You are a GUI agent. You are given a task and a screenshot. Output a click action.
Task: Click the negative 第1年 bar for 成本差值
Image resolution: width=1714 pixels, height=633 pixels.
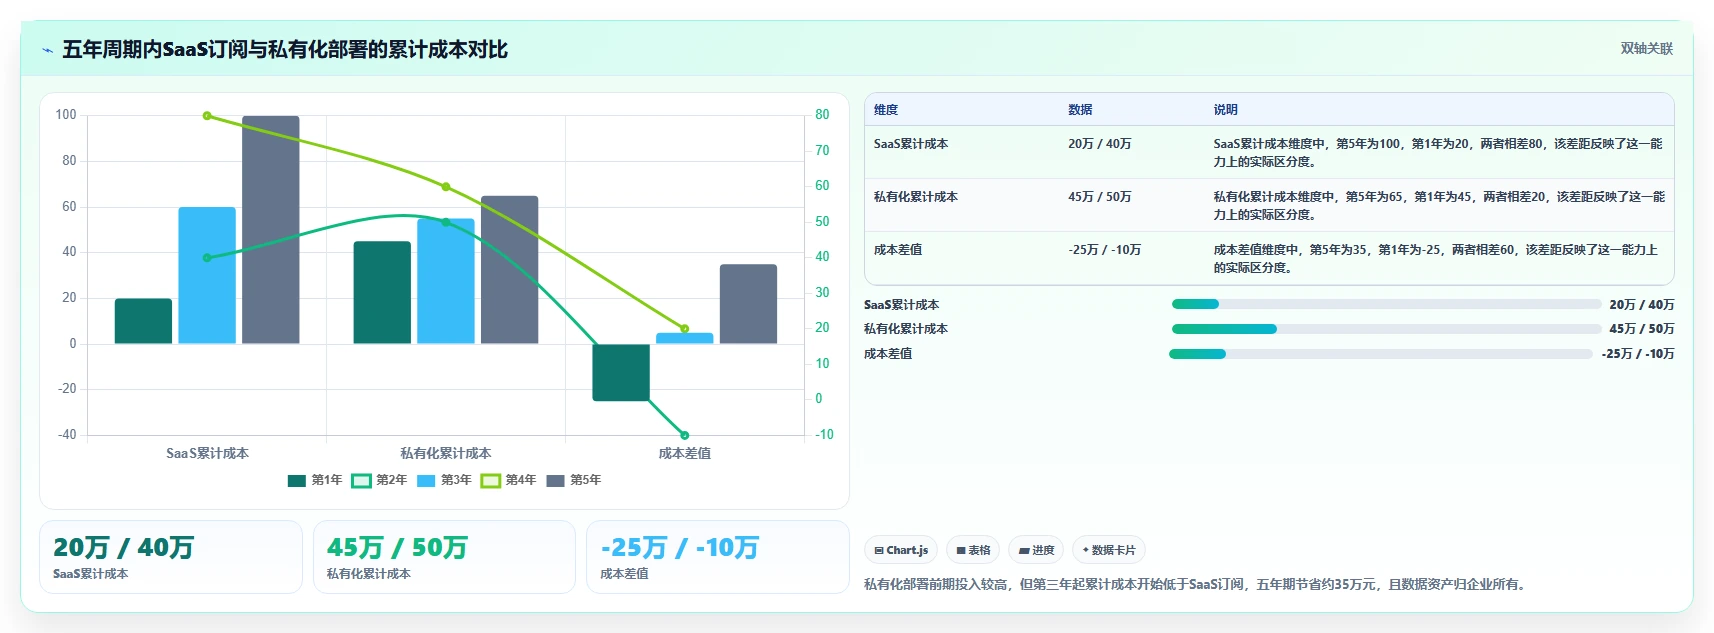point(621,372)
